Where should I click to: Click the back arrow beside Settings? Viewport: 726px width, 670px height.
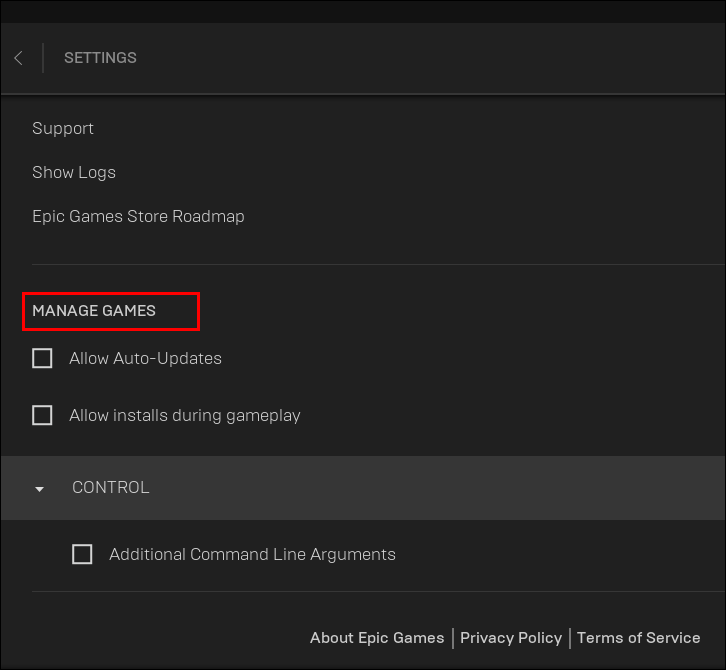tap(18, 58)
